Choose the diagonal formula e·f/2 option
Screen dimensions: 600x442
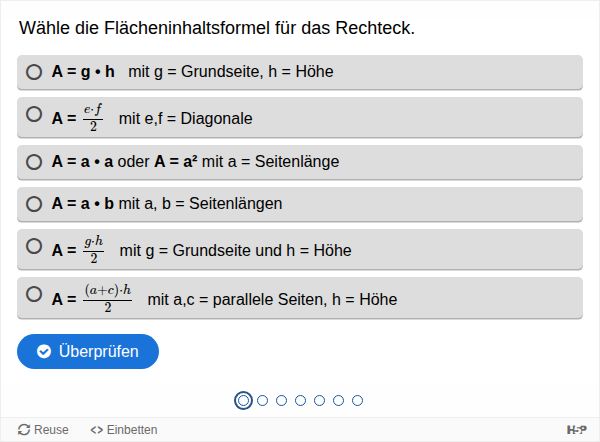pyautogui.click(x=34, y=115)
